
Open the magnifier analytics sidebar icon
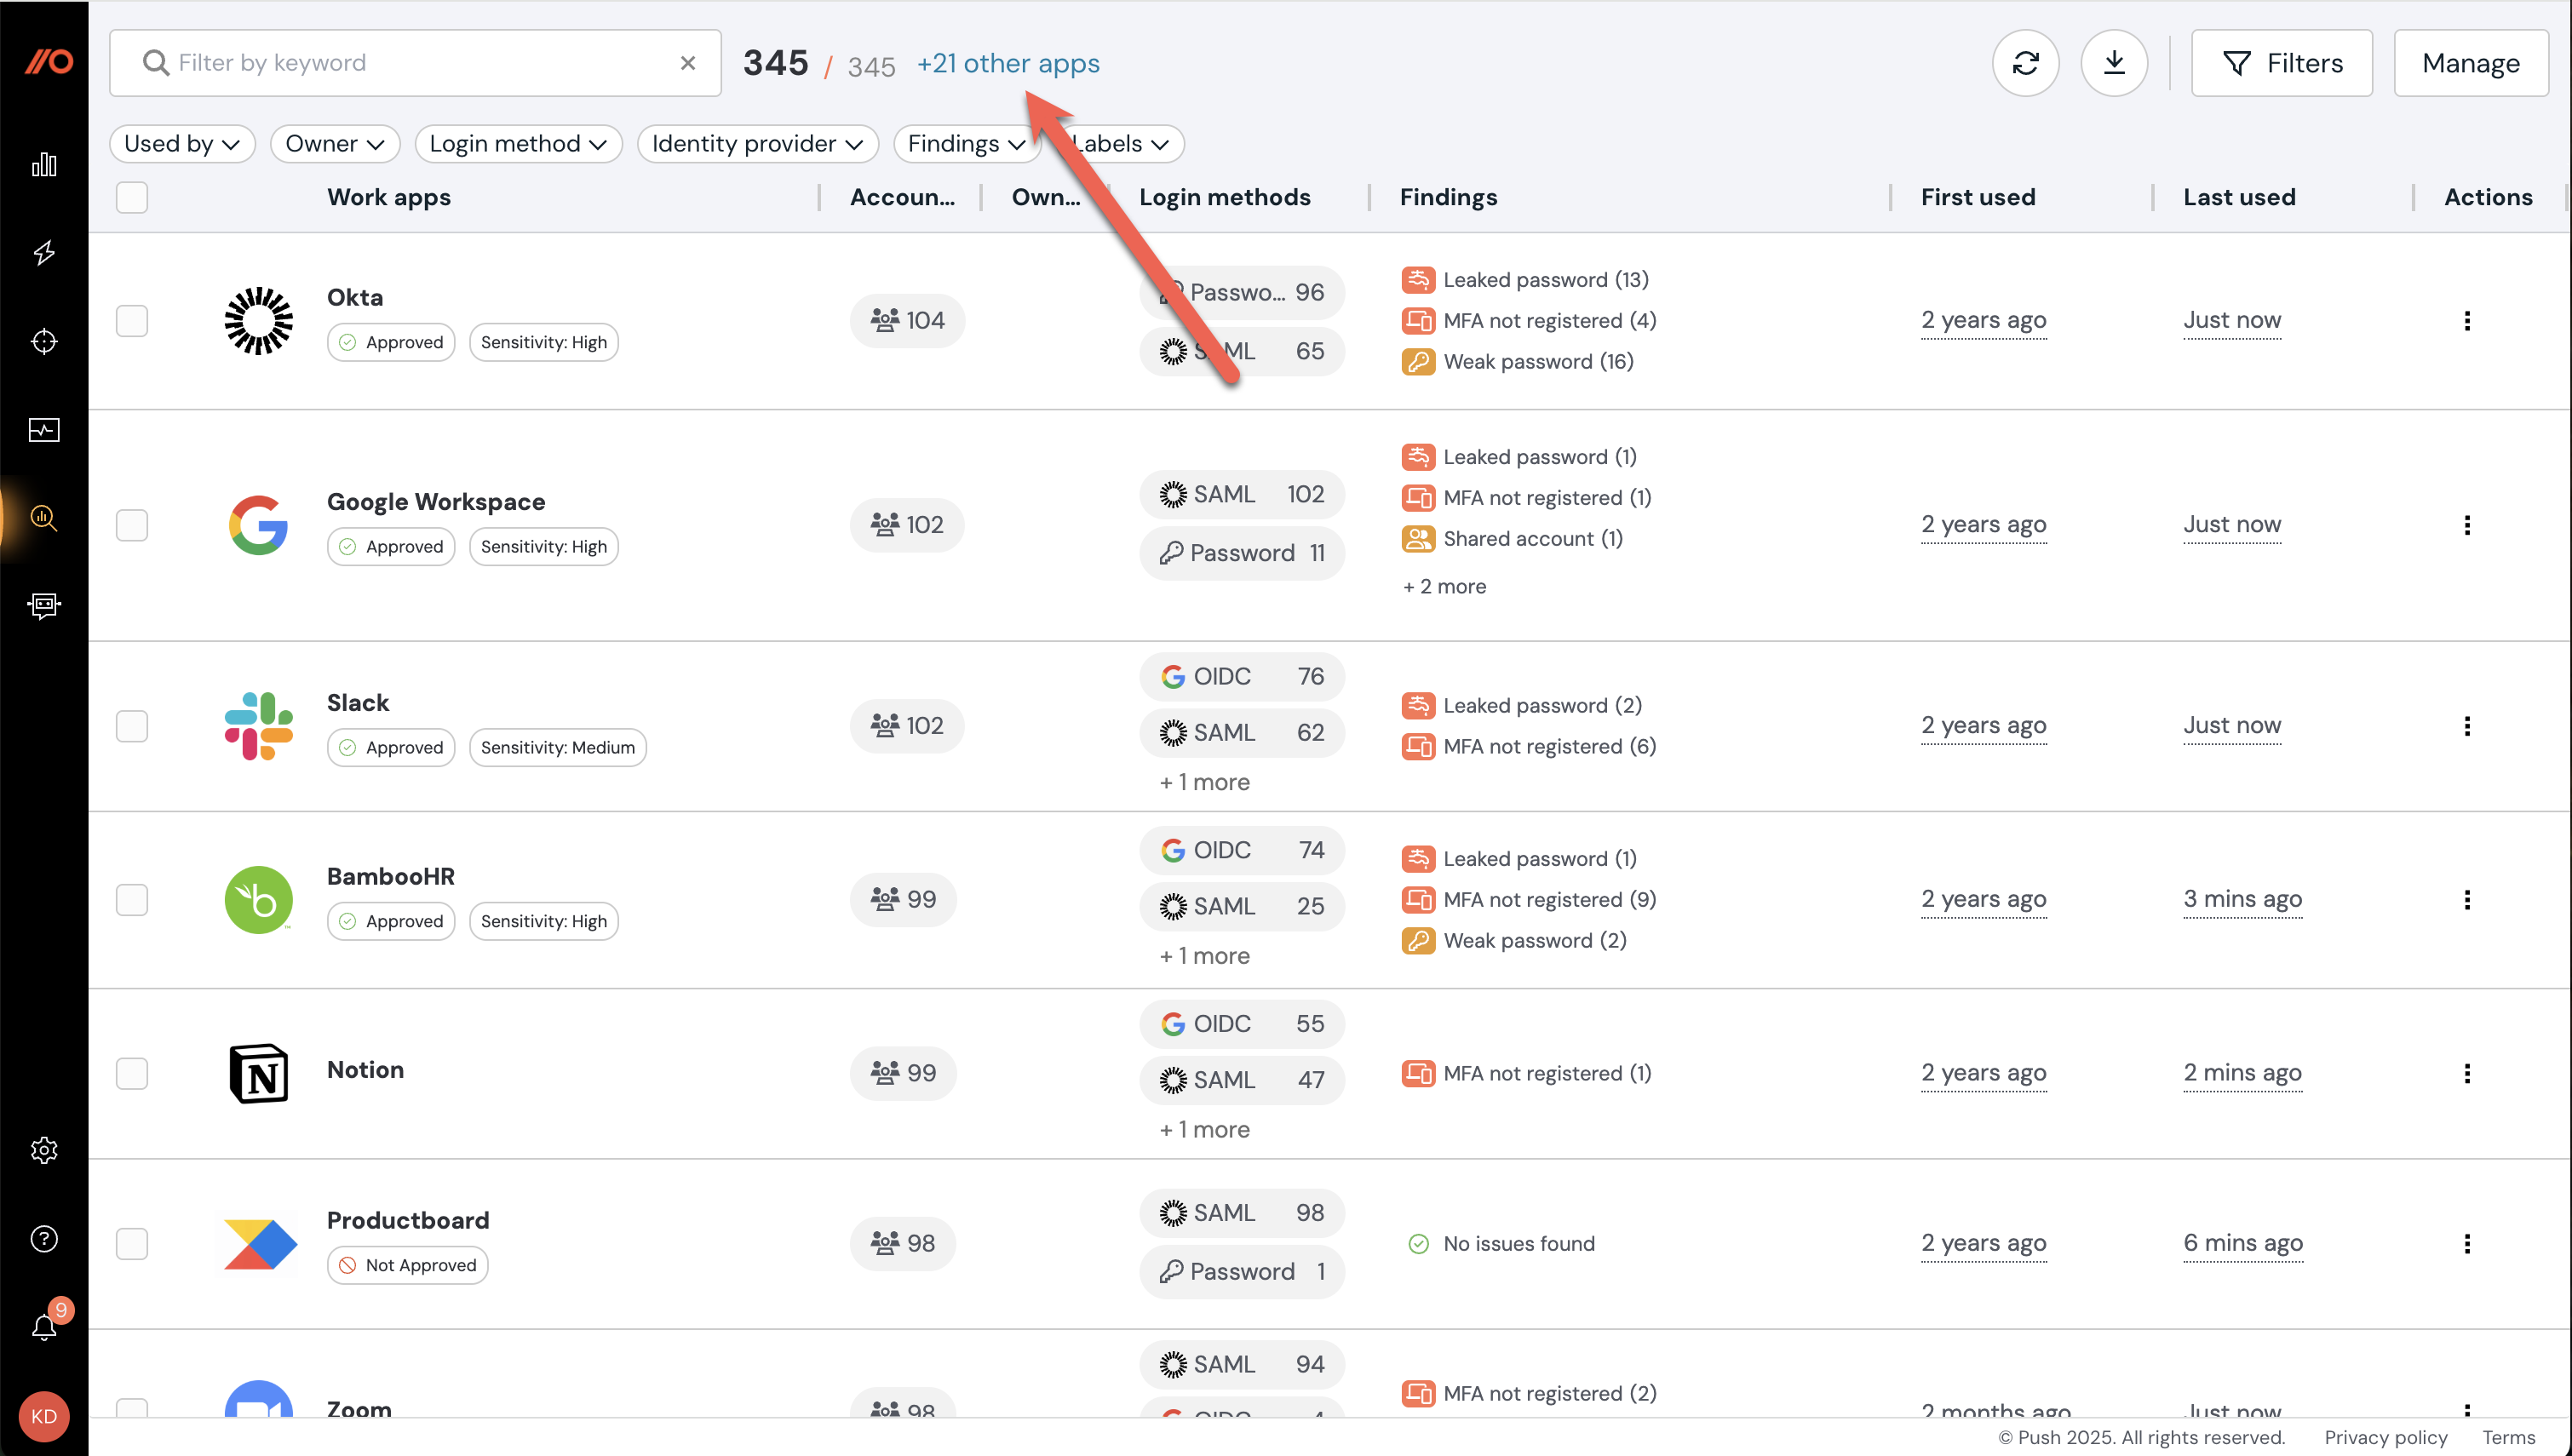(x=44, y=518)
